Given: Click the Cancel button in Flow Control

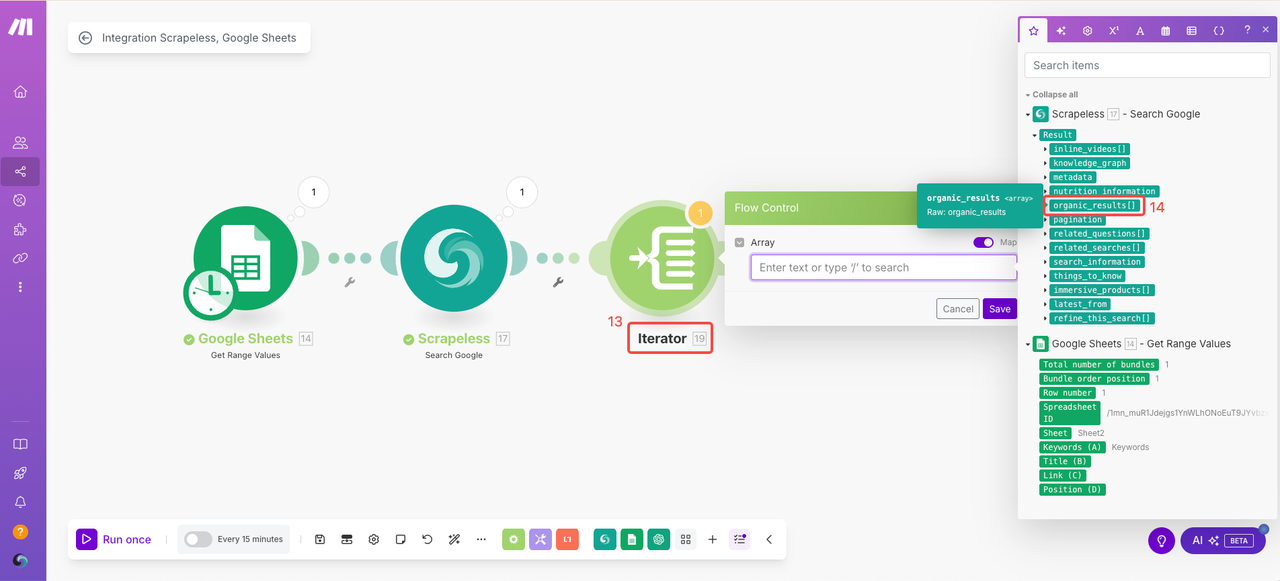Looking at the screenshot, I should [957, 309].
